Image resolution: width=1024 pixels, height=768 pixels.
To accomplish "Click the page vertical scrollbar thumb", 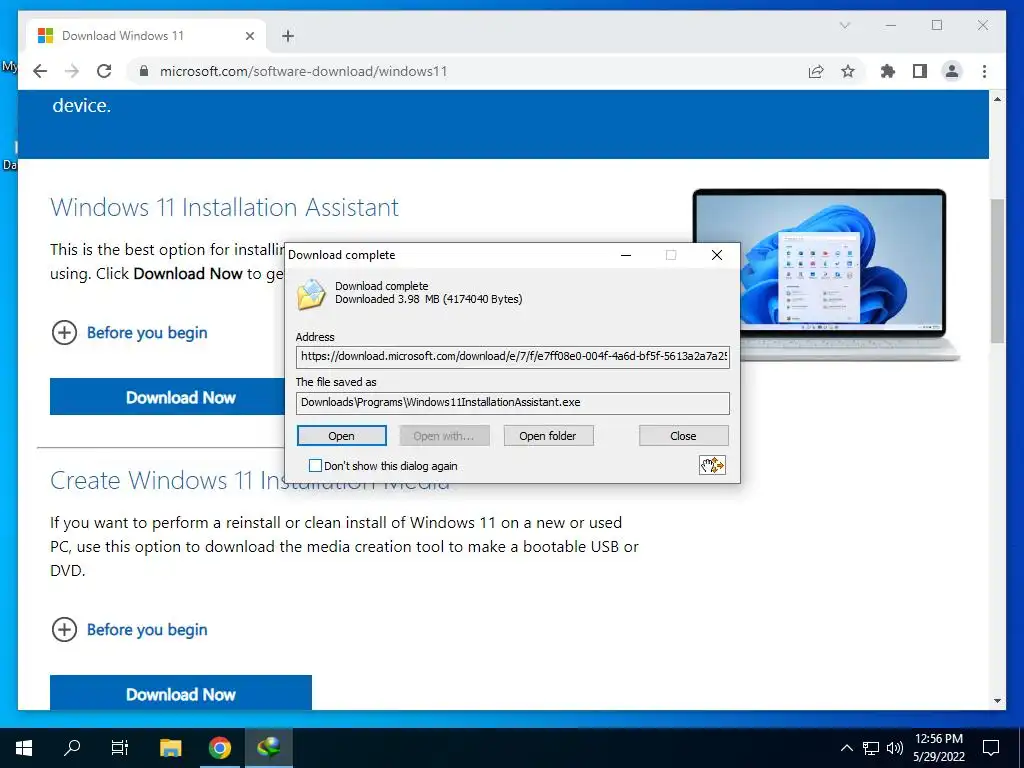I will tap(997, 271).
